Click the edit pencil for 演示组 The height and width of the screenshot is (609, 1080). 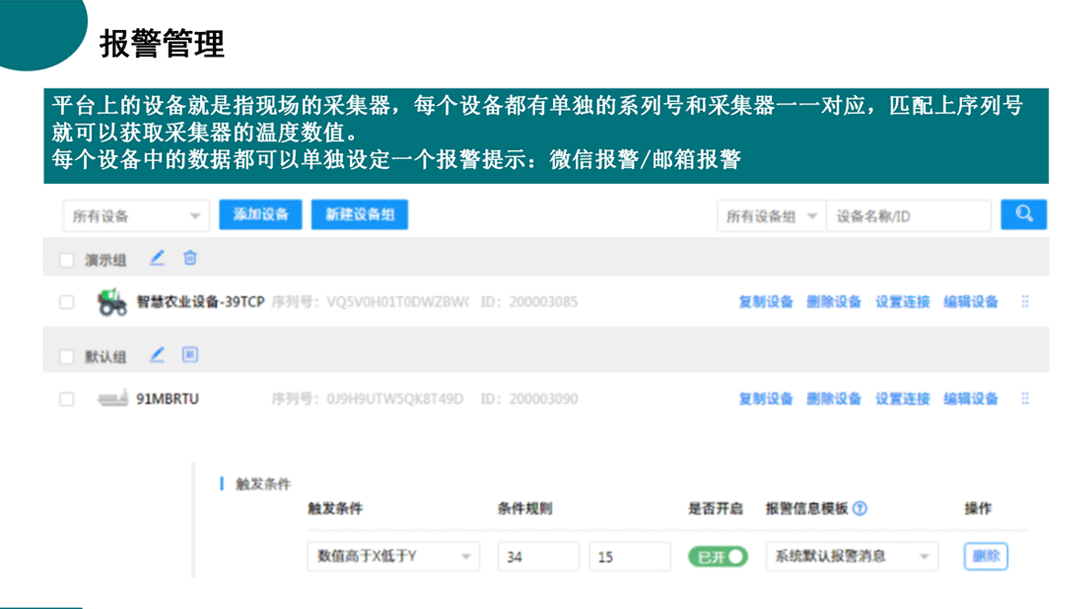tap(157, 258)
